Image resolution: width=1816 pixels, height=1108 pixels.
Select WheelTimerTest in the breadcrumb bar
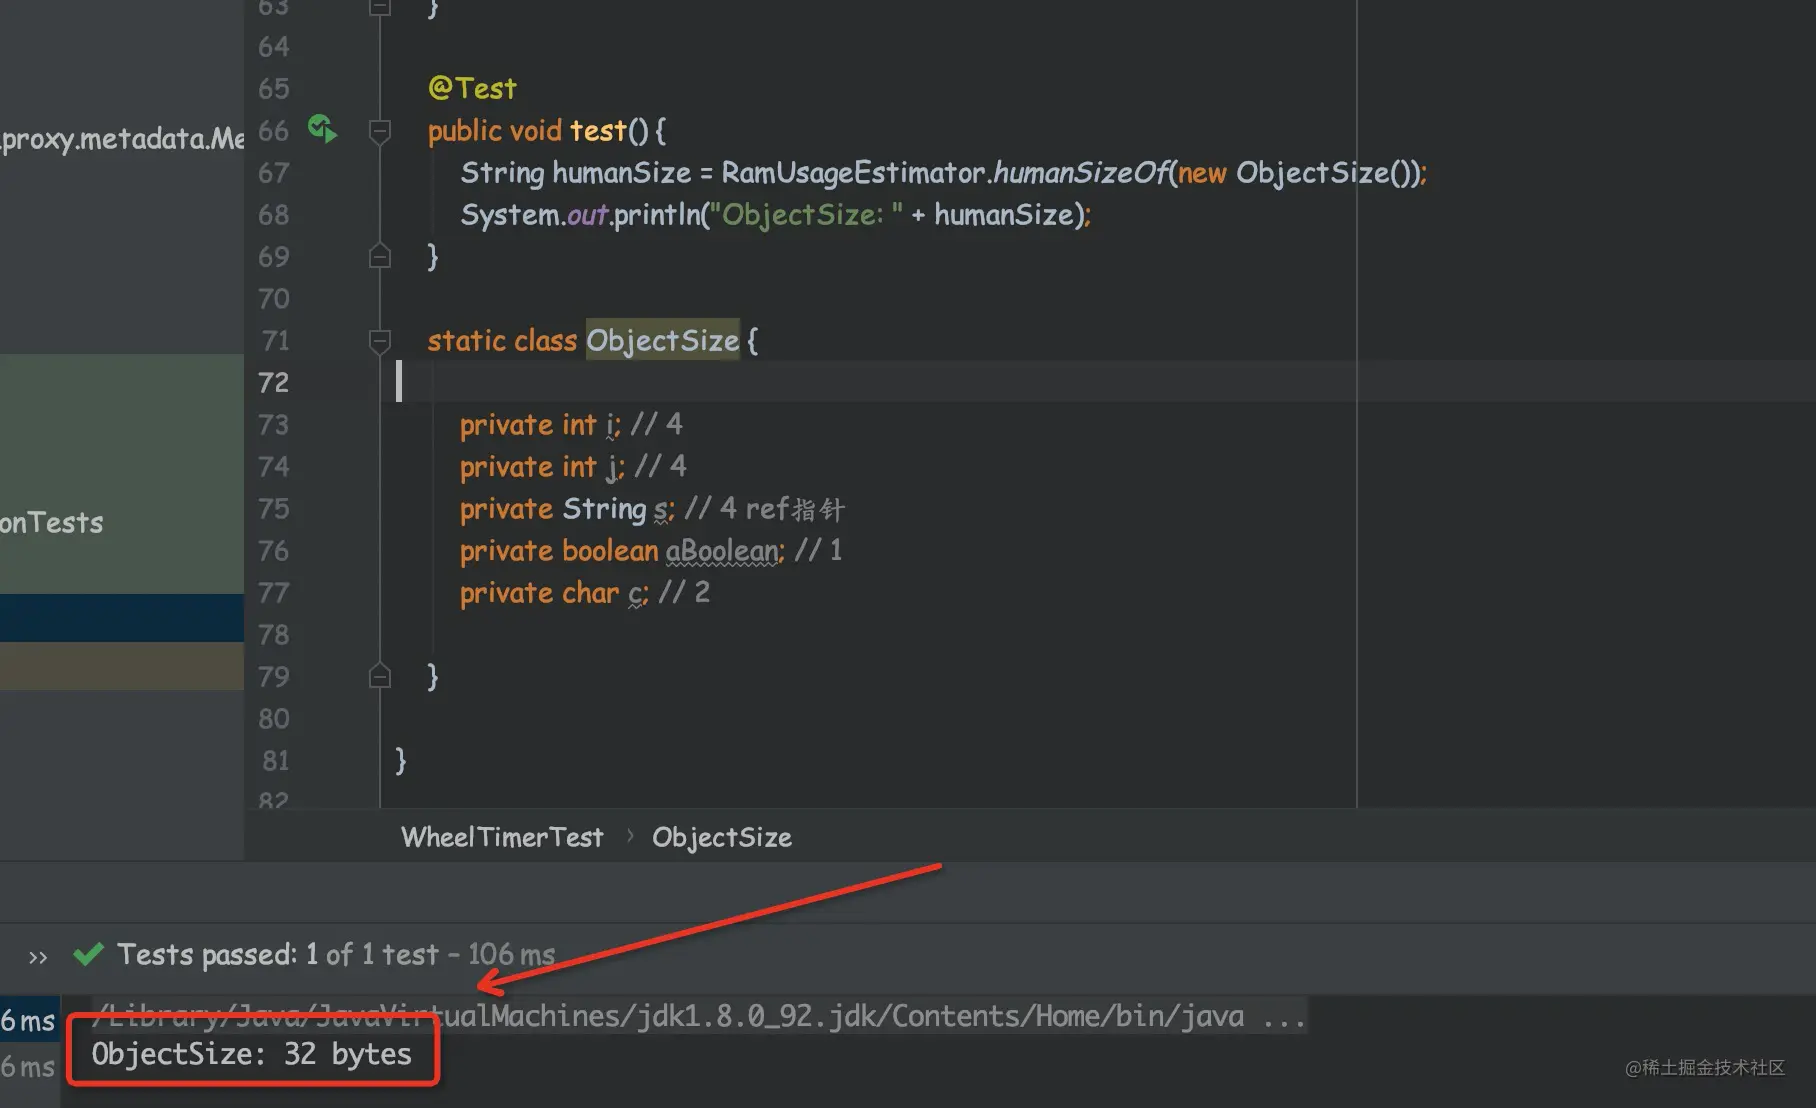click(502, 837)
